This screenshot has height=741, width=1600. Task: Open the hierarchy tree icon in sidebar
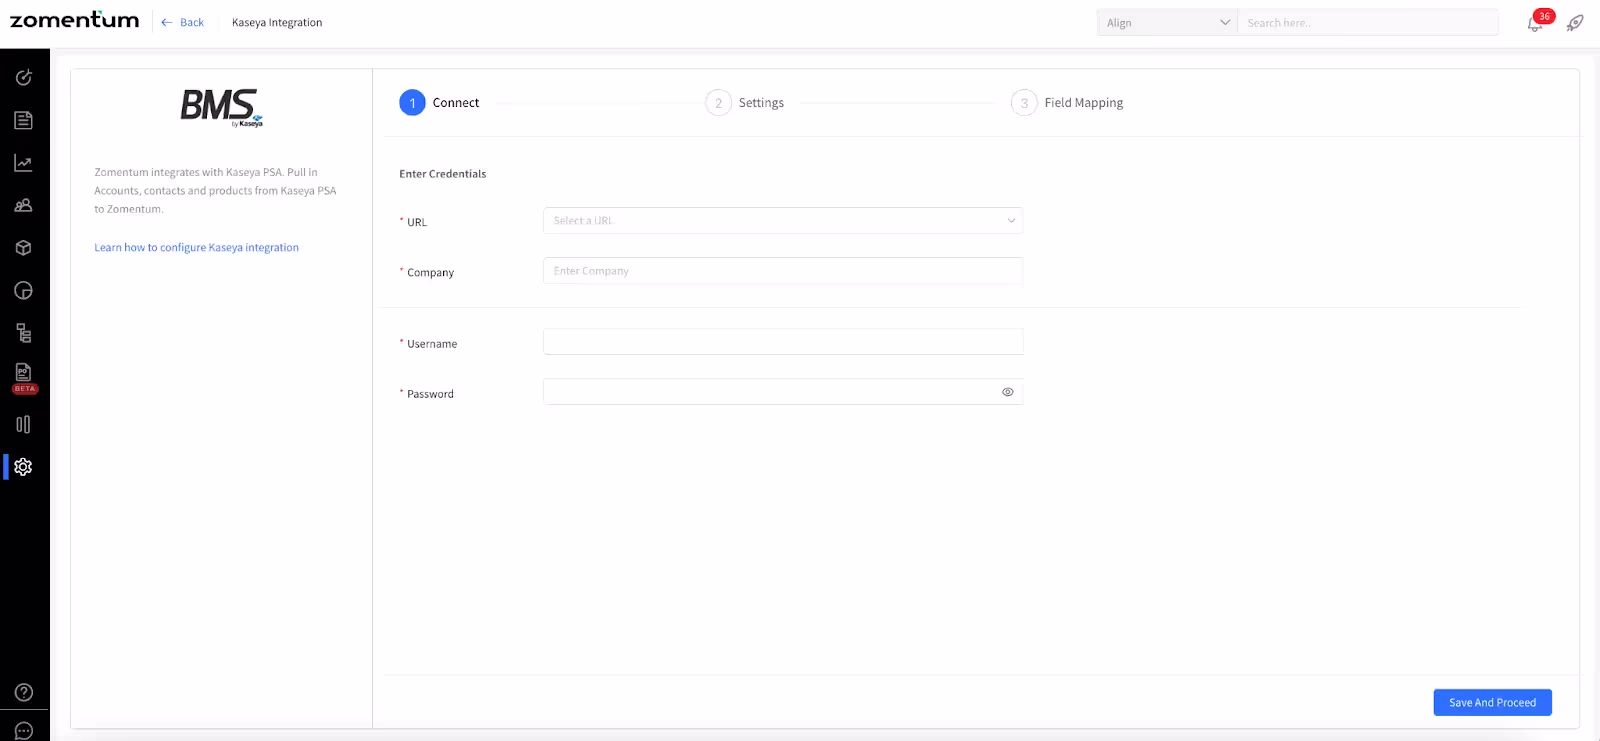pyautogui.click(x=24, y=333)
